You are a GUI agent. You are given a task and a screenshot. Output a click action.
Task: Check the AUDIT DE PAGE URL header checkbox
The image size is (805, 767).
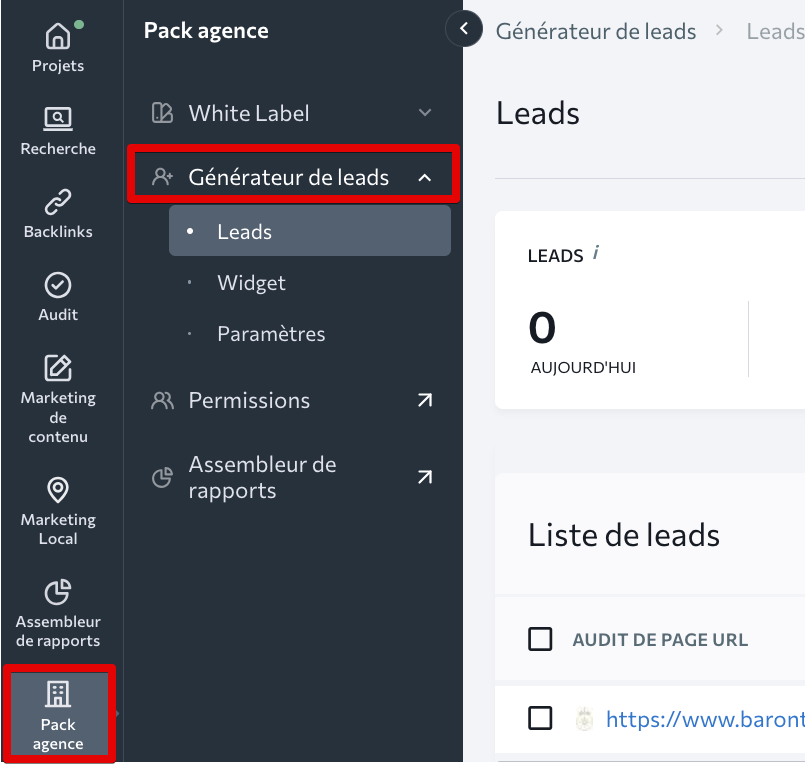pyautogui.click(x=540, y=639)
